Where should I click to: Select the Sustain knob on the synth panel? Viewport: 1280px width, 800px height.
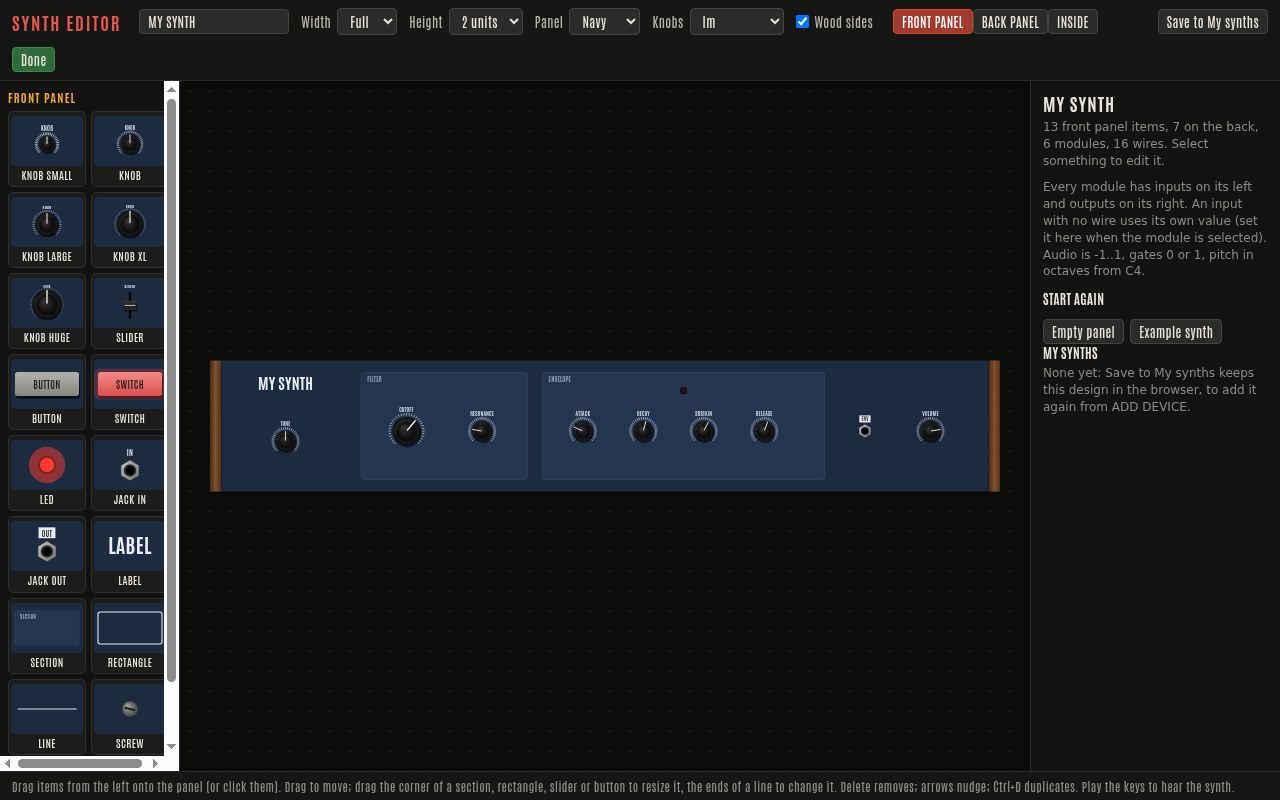pyautogui.click(x=704, y=430)
